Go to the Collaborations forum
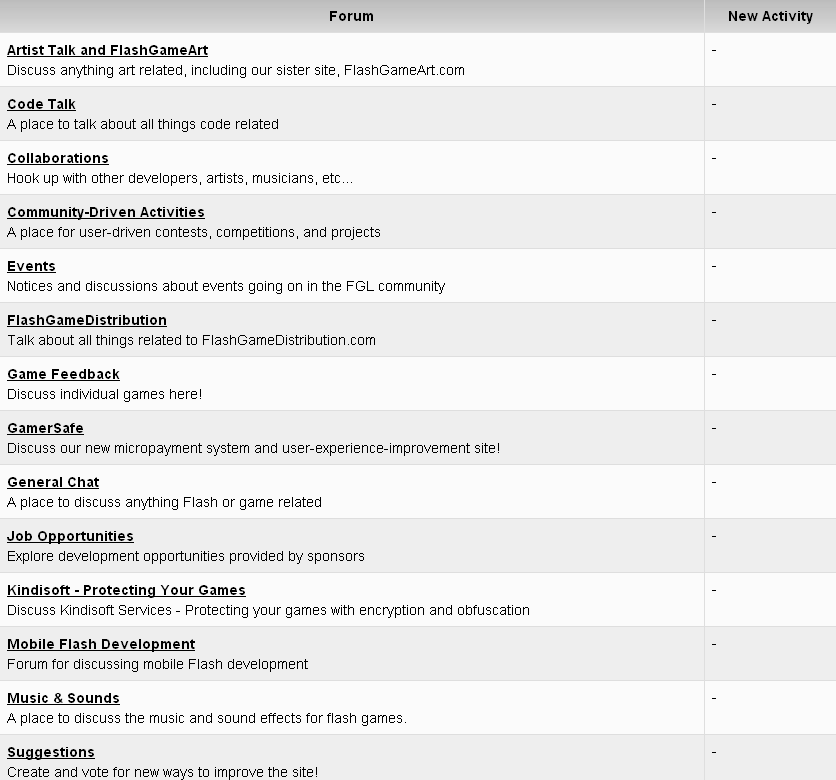The image size is (836, 780). (x=58, y=158)
